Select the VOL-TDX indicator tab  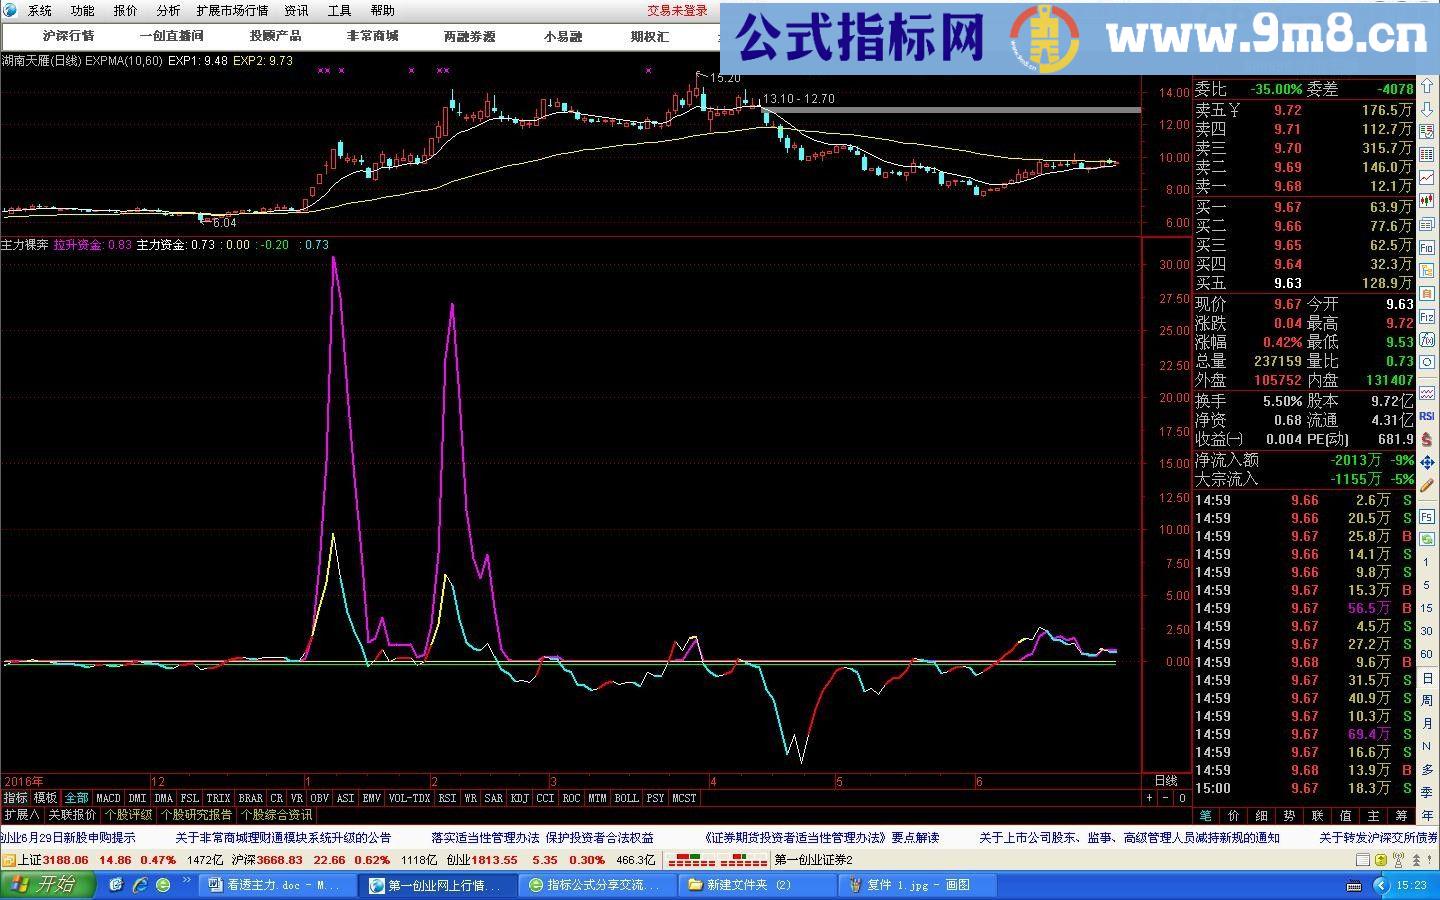click(409, 798)
